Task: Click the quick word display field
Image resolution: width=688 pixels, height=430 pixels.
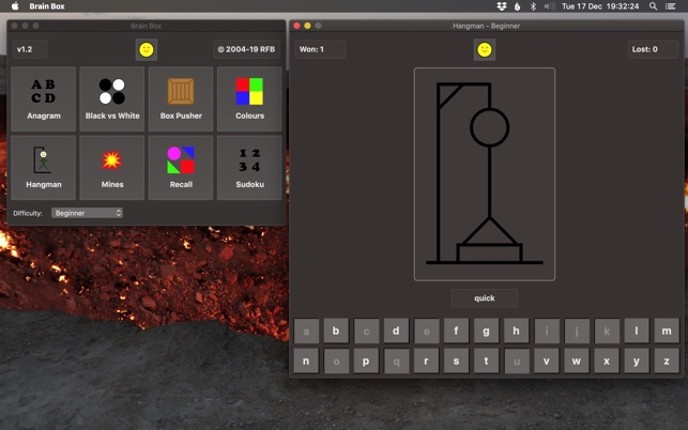Action: pos(484,298)
